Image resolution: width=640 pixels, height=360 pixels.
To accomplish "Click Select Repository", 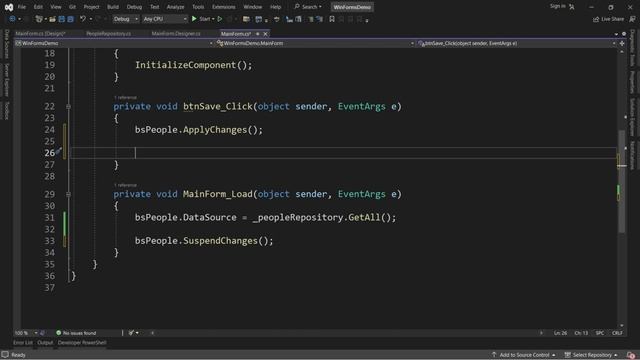I will click(x=591, y=355).
